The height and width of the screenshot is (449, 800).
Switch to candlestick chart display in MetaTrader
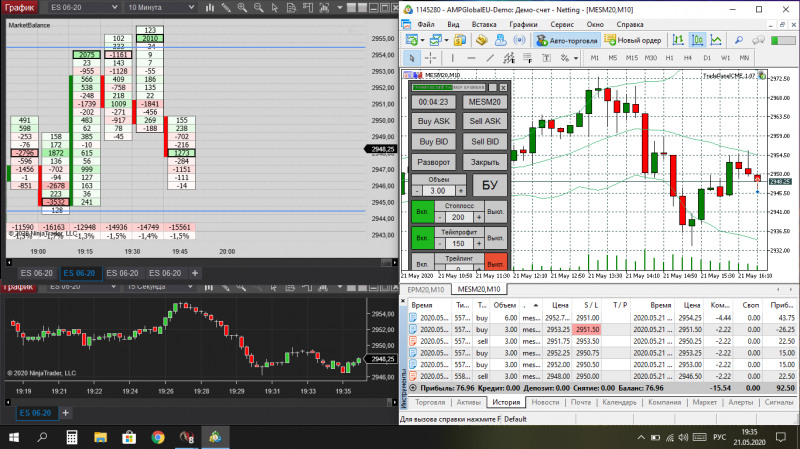pyautogui.click(x=697, y=40)
